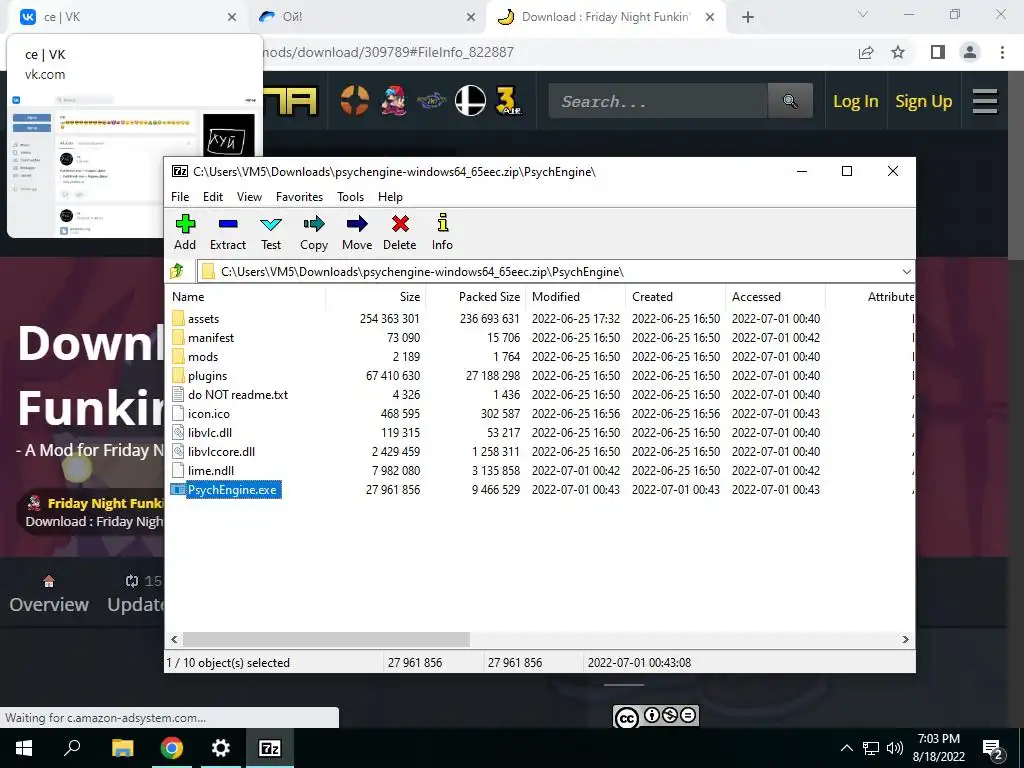Select the assets folder icon
Screen dimensions: 1024x768
[178, 319]
